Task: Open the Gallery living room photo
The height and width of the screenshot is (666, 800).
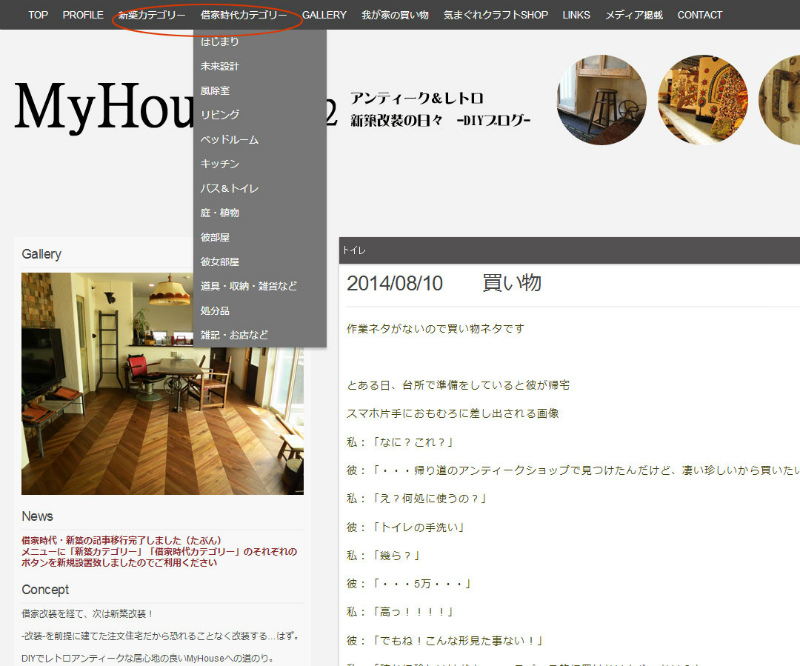Action: (162, 383)
